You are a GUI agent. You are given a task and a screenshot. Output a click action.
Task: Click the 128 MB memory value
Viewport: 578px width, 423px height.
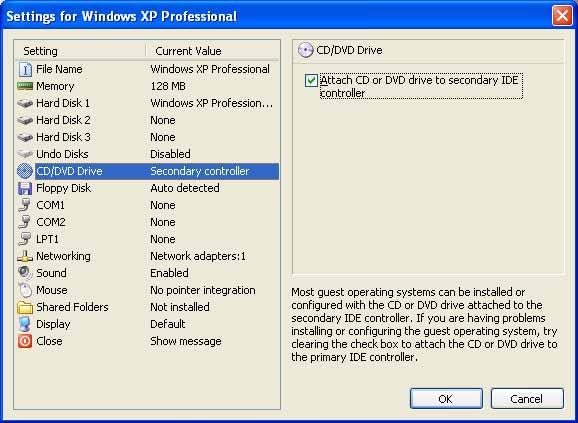[168, 86]
